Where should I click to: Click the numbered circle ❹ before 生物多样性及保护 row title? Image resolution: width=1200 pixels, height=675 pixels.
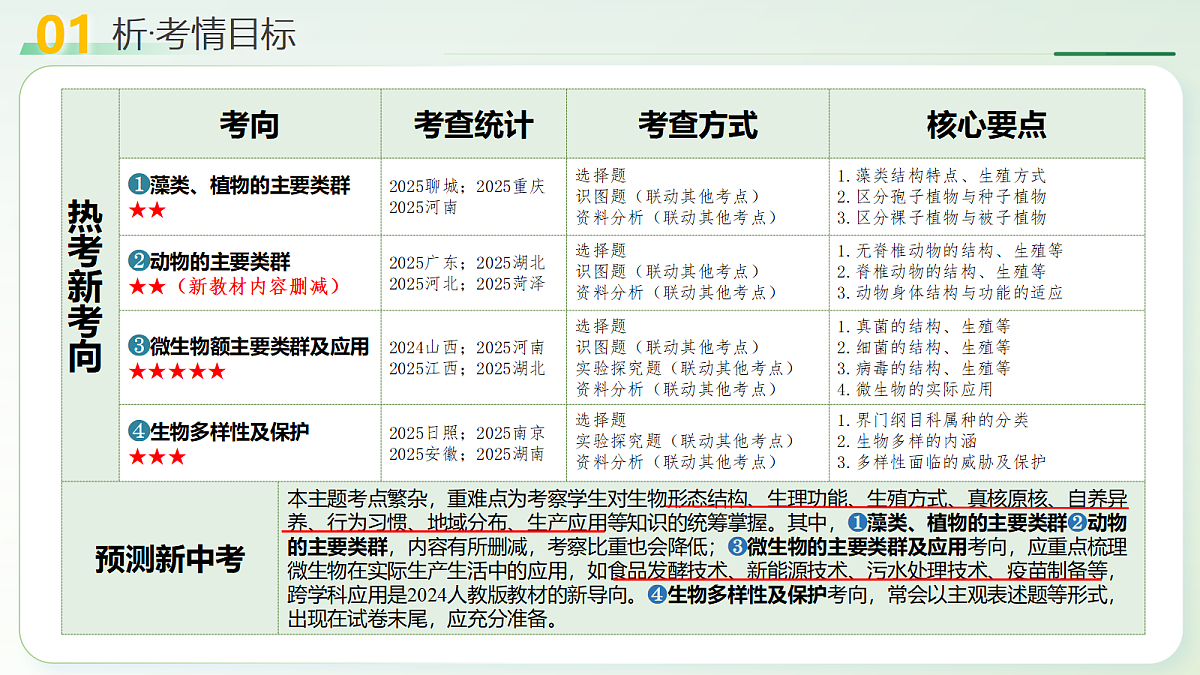pyautogui.click(x=138, y=431)
